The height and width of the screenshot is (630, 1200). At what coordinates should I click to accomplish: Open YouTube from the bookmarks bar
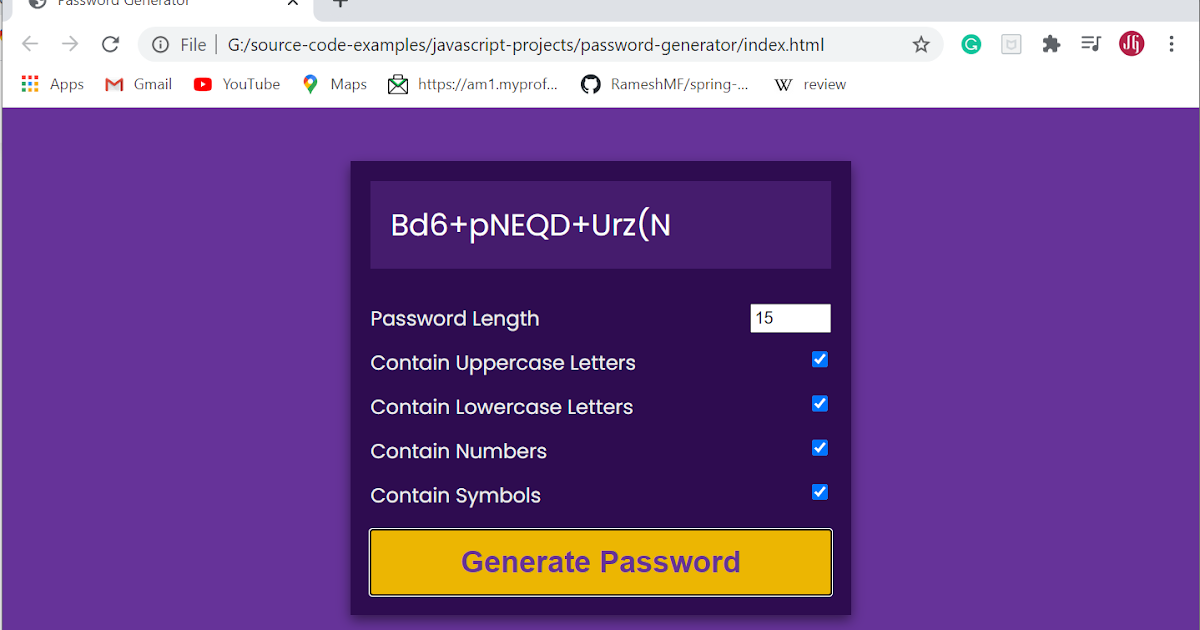pos(236,84)
